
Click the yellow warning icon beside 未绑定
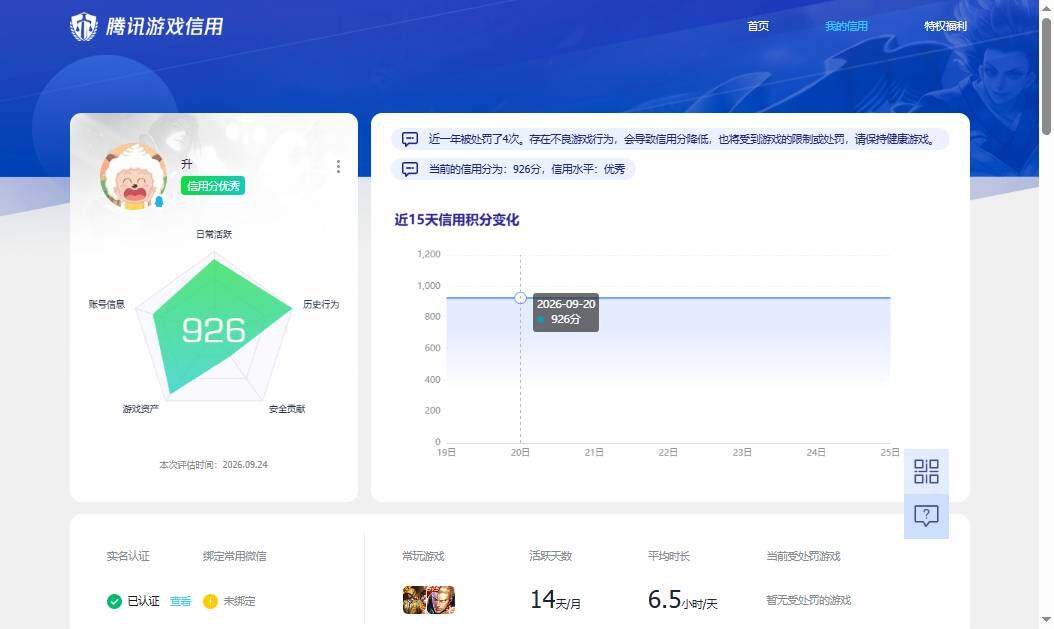(210, 601)
